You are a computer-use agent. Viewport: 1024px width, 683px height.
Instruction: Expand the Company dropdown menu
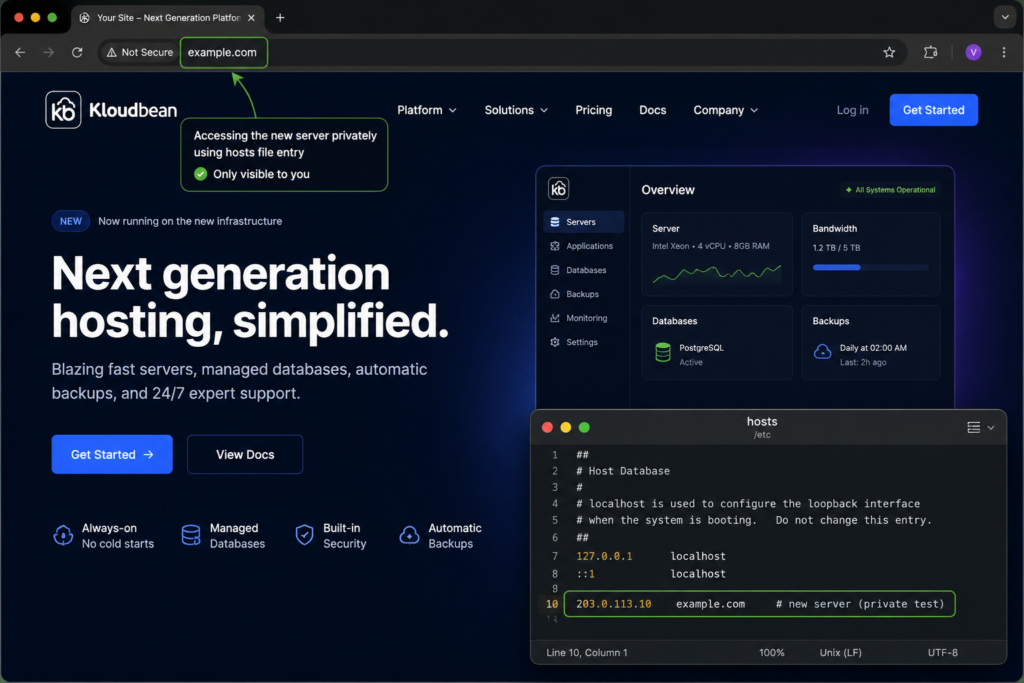726,110
